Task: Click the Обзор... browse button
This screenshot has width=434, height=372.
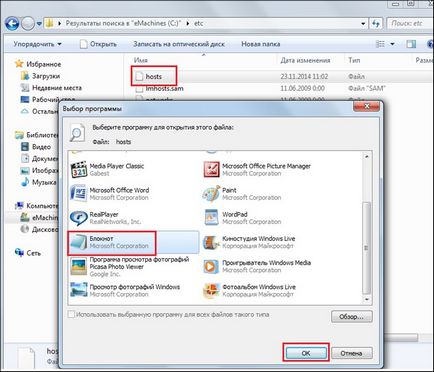Action: coord(352,316)
